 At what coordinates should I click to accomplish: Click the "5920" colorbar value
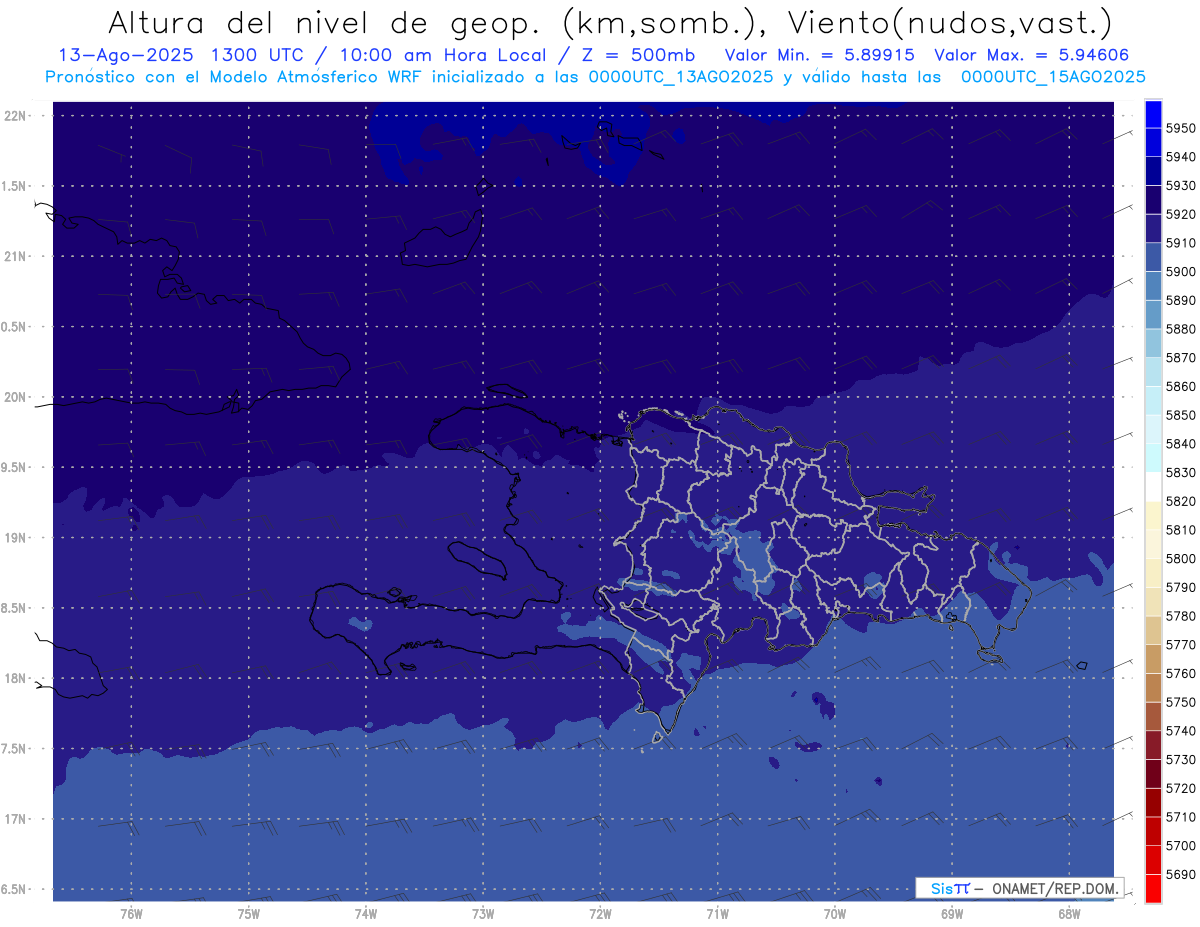pyautogui.click(x=1181, y=214)
